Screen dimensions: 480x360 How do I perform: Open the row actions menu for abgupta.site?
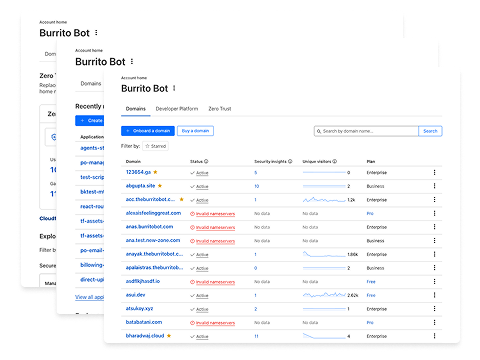434,186
